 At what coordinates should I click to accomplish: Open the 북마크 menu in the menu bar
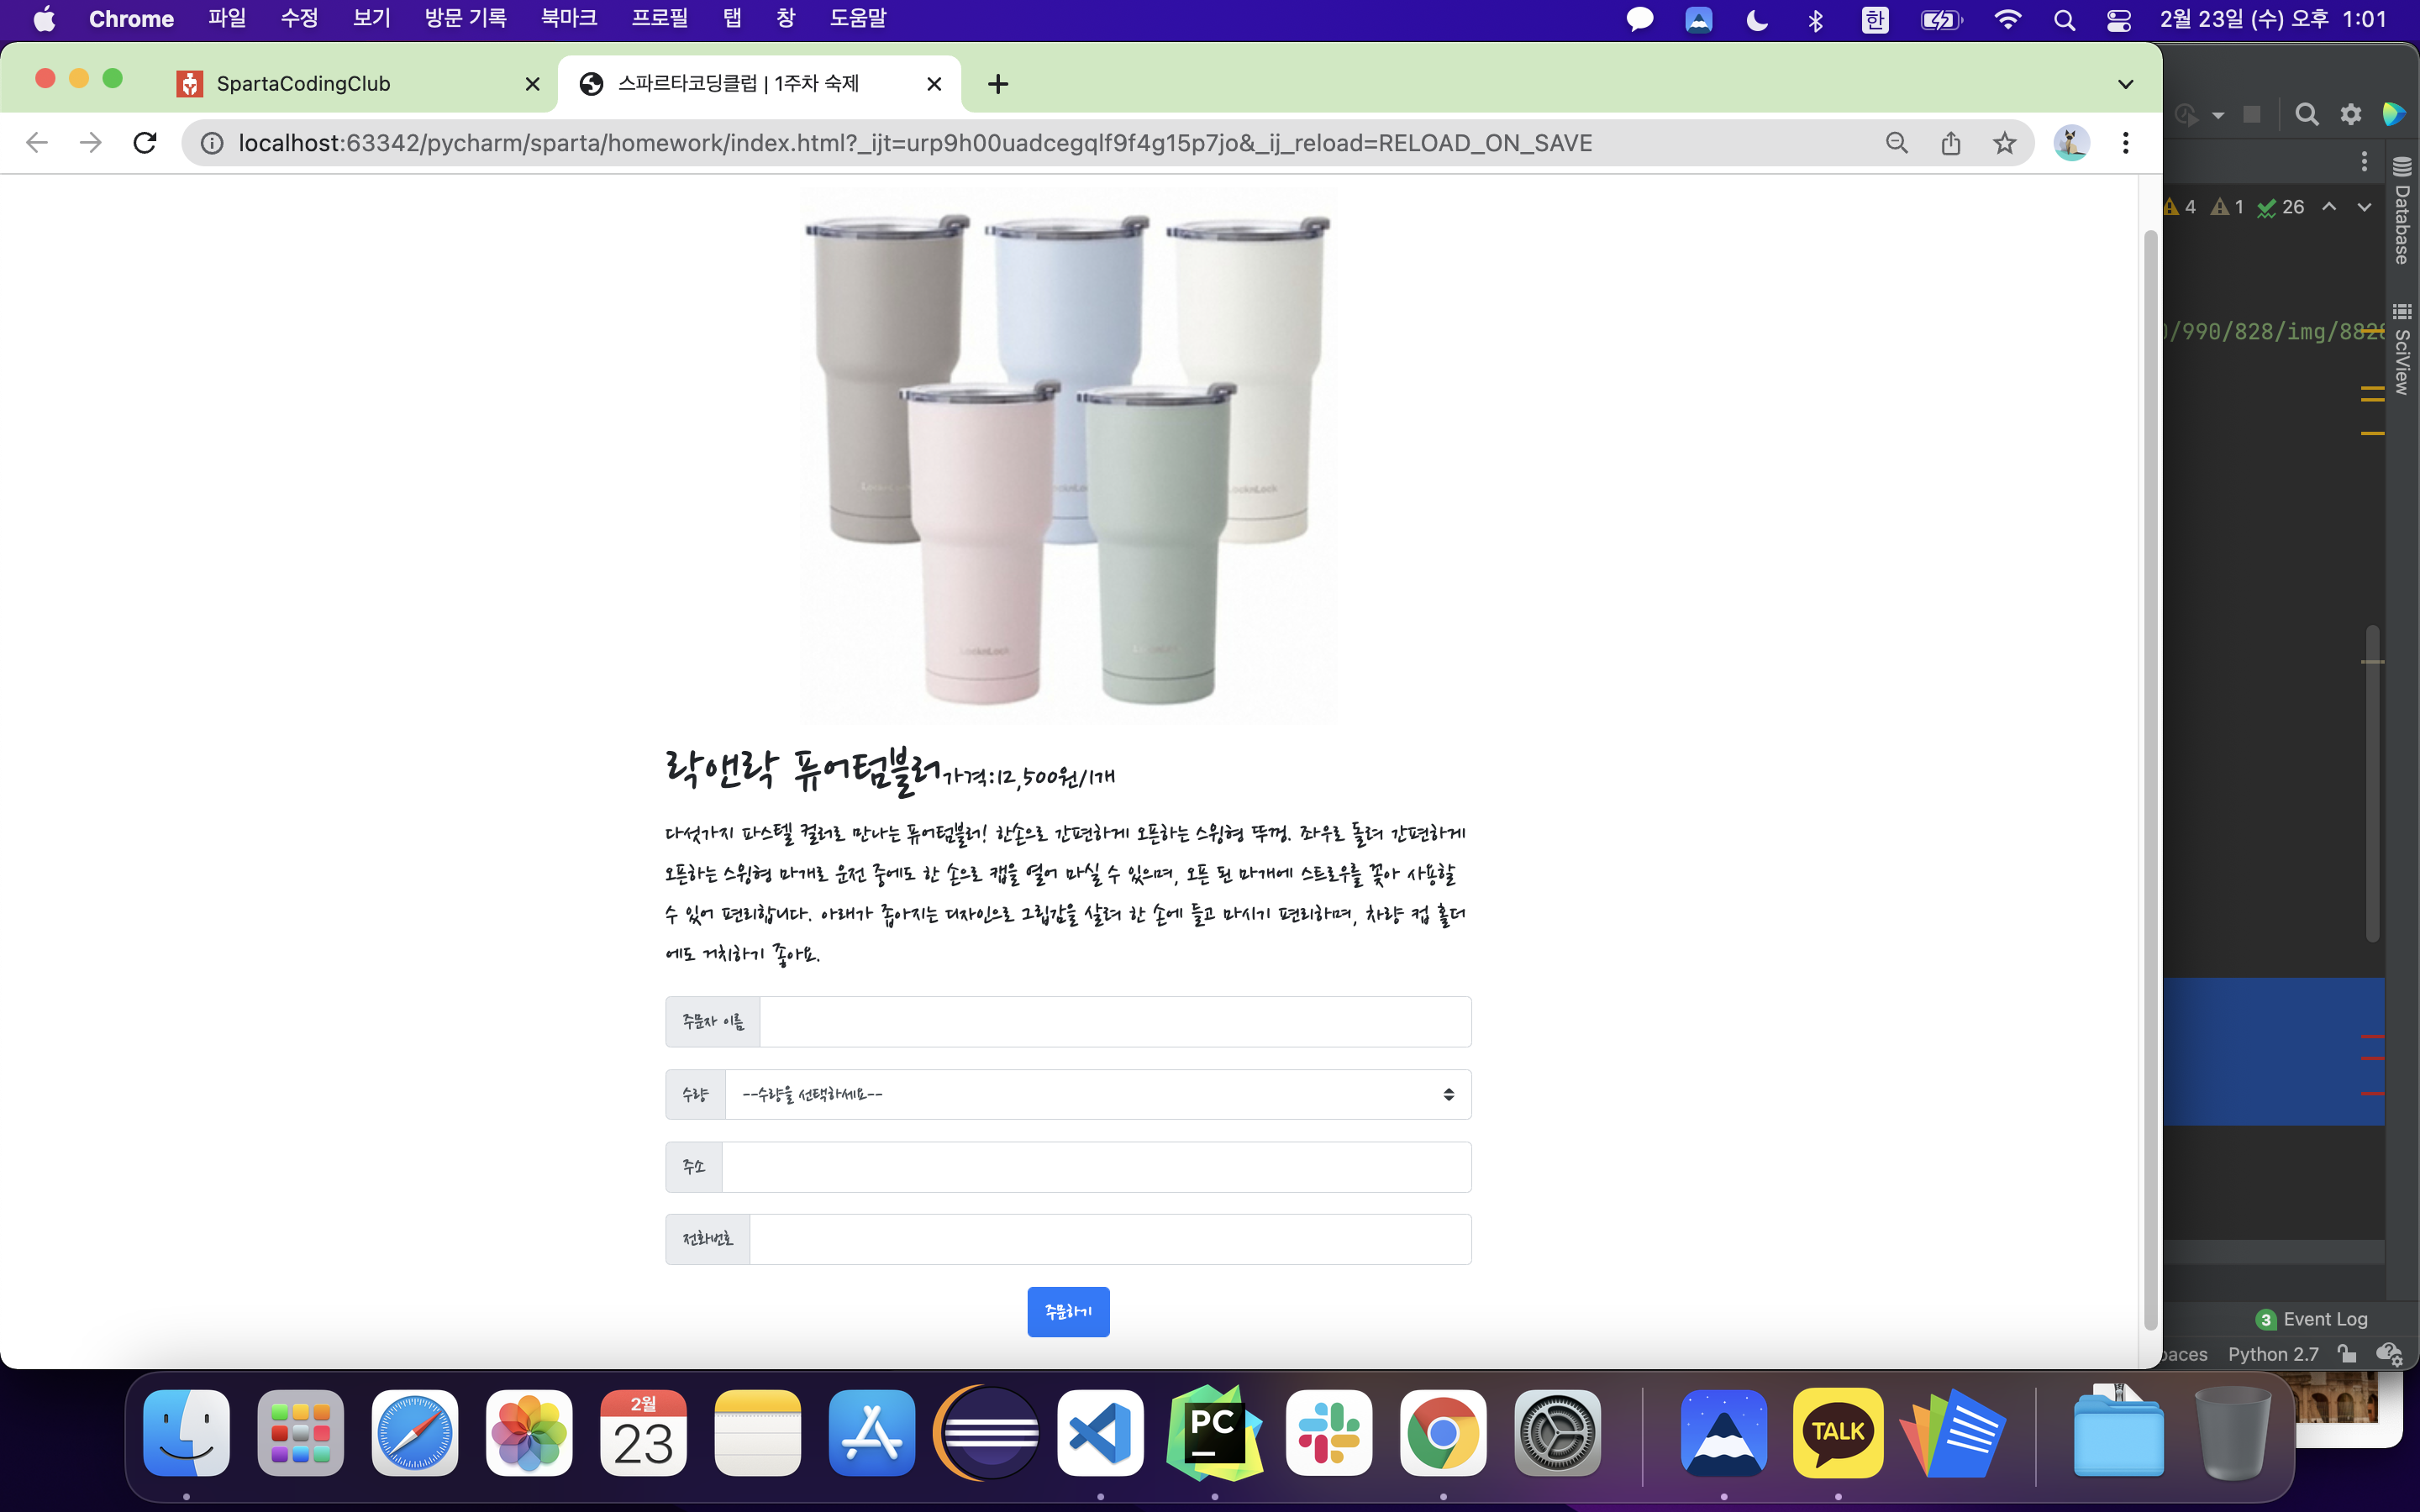pyautogui.click(x=568, y=19)
